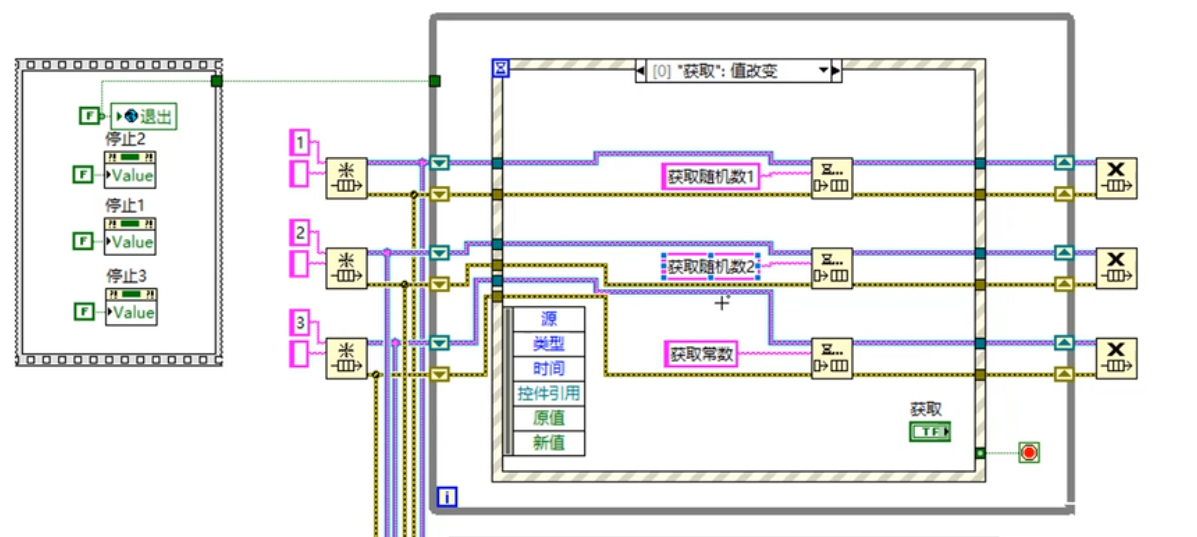Image resolution: width=1197 pixels, height=537 pixels.
Task: Click the selected string constant 获取随机数2
Action: 711,267
